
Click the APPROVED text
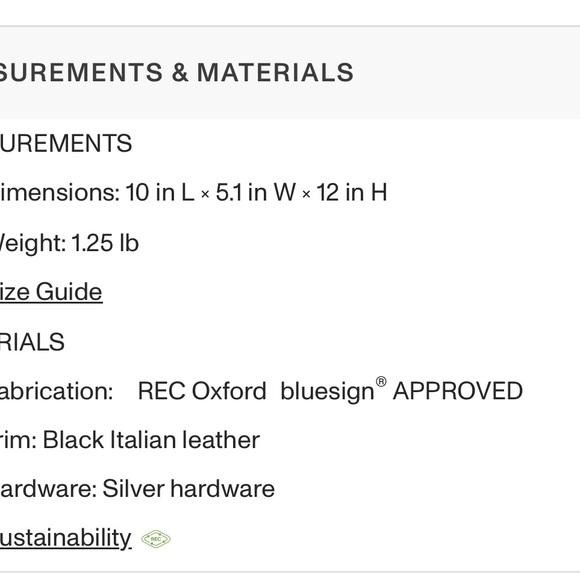click(458, 391)
